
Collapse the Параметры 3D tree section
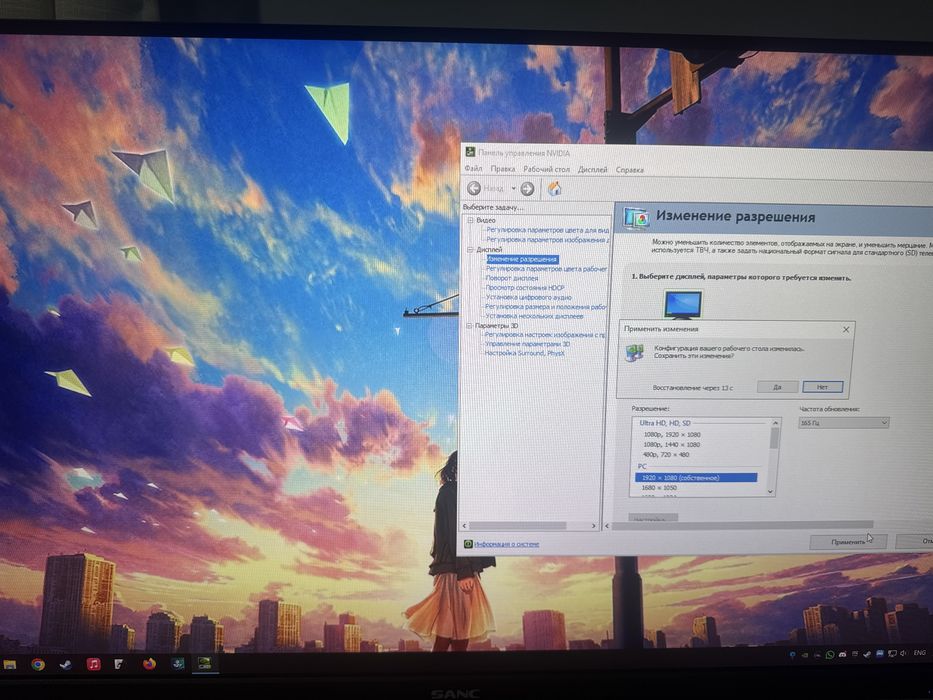pyautogui.click(x=469, y=326)
